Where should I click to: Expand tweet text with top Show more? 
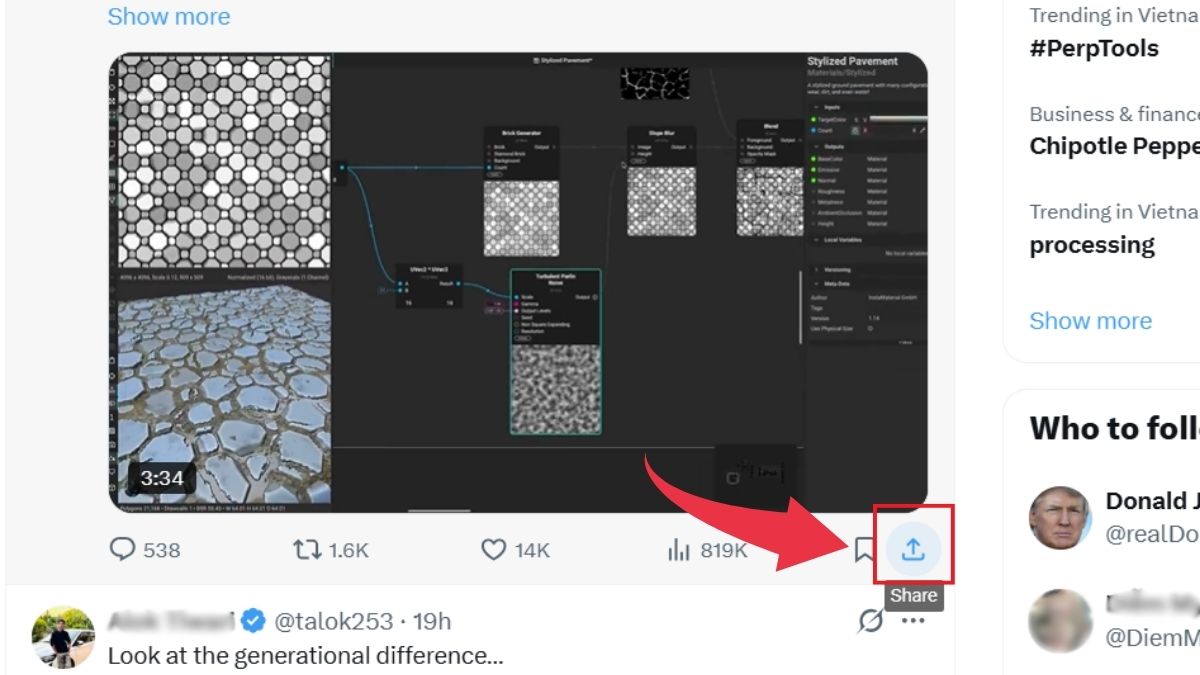point(168,17)
